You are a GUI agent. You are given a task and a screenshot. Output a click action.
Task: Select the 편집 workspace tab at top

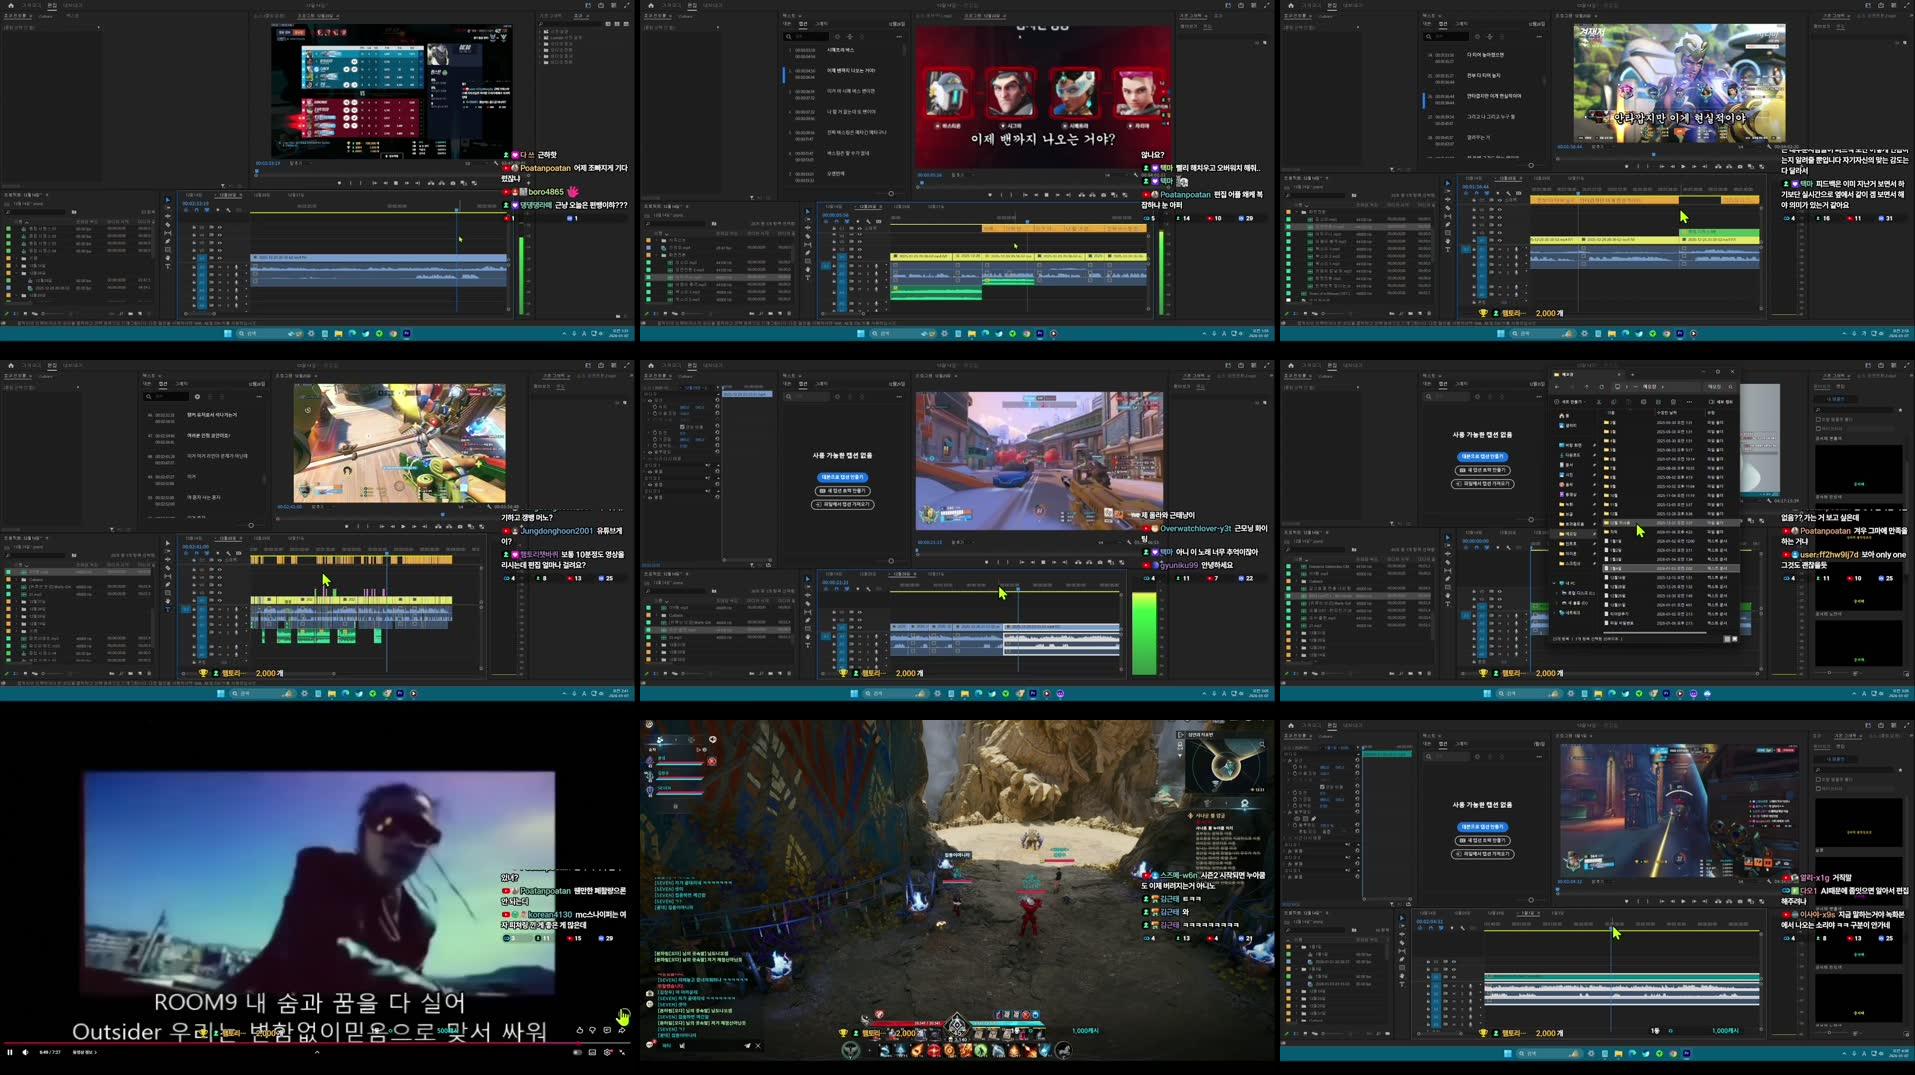tap(692, 365)
